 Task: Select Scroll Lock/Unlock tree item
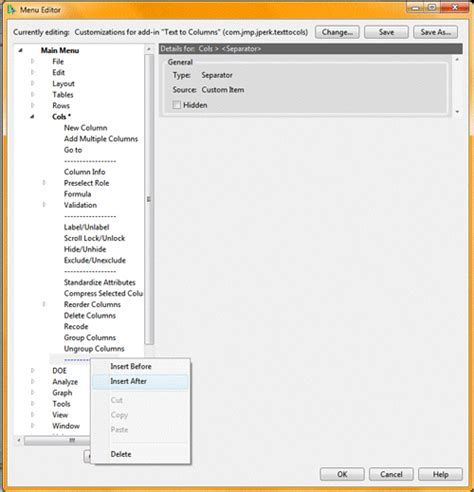(95, 238)
